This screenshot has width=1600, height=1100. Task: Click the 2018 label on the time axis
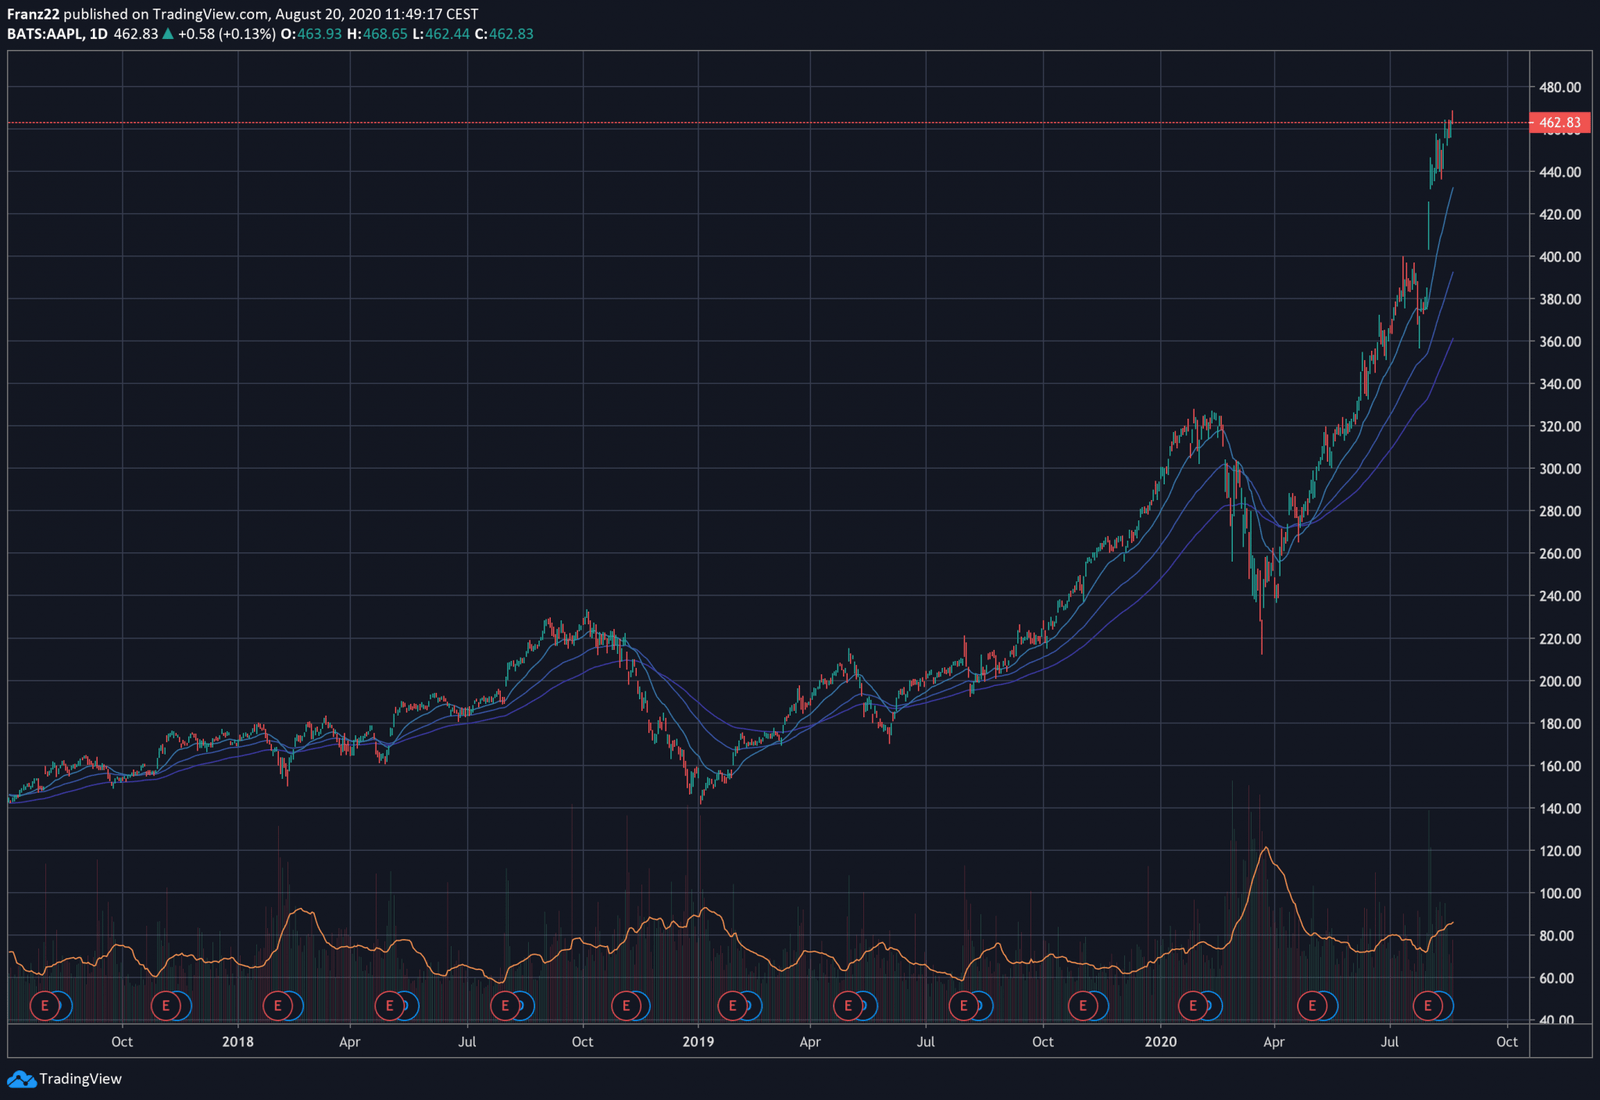(237, 1042)
